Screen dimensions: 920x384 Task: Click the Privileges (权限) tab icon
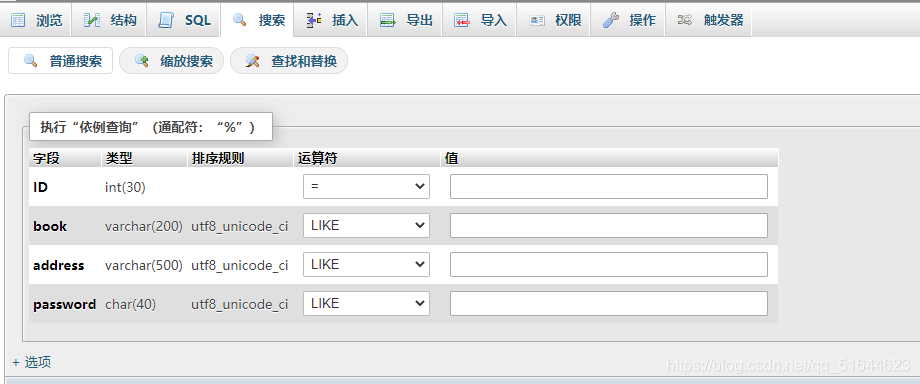pyautogui.click(x=537, y=21)
